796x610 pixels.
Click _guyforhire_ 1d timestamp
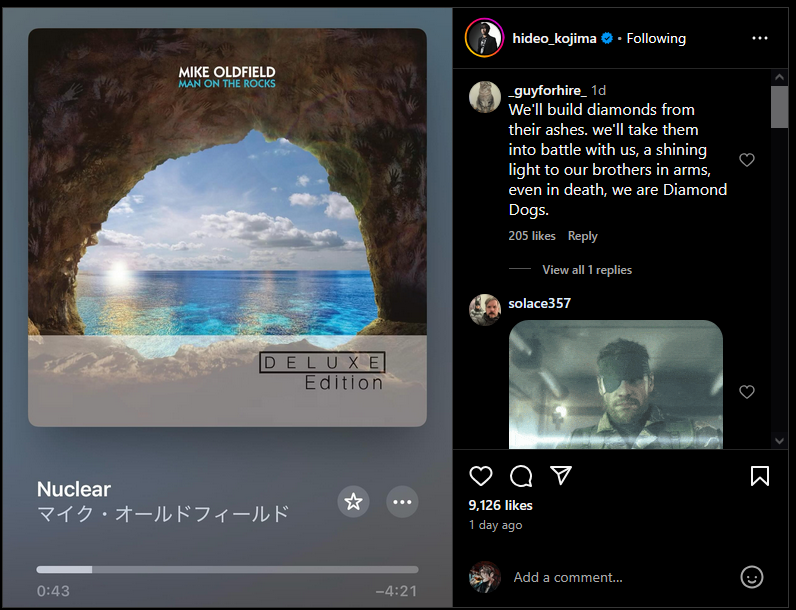click(x=599, y=90)
